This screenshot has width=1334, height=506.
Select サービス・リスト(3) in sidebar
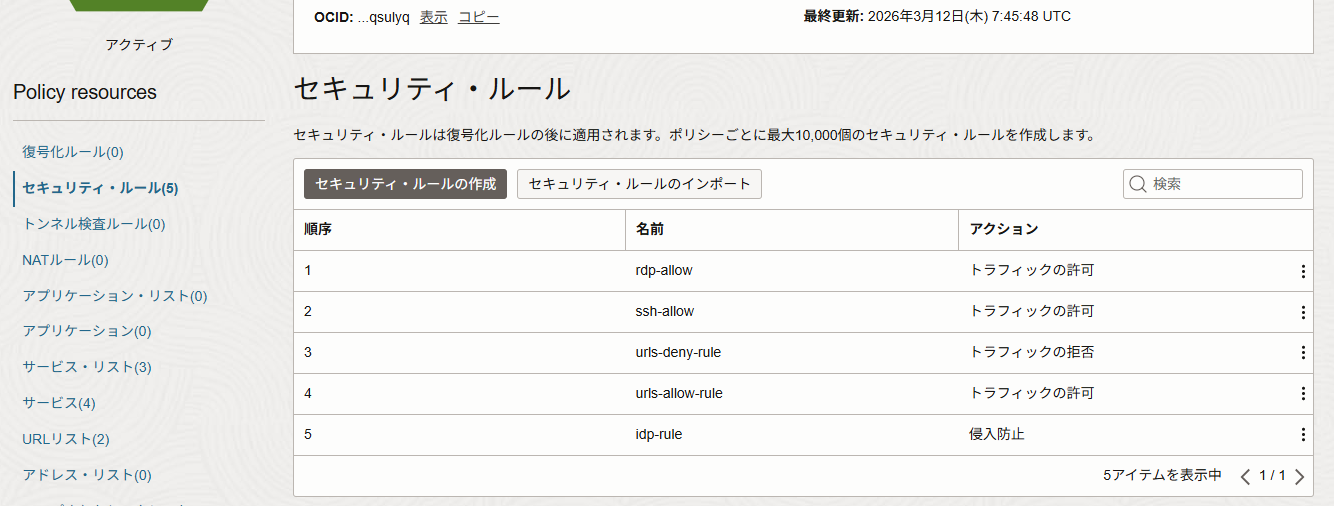pyautogui.click(x=87, y=367)
